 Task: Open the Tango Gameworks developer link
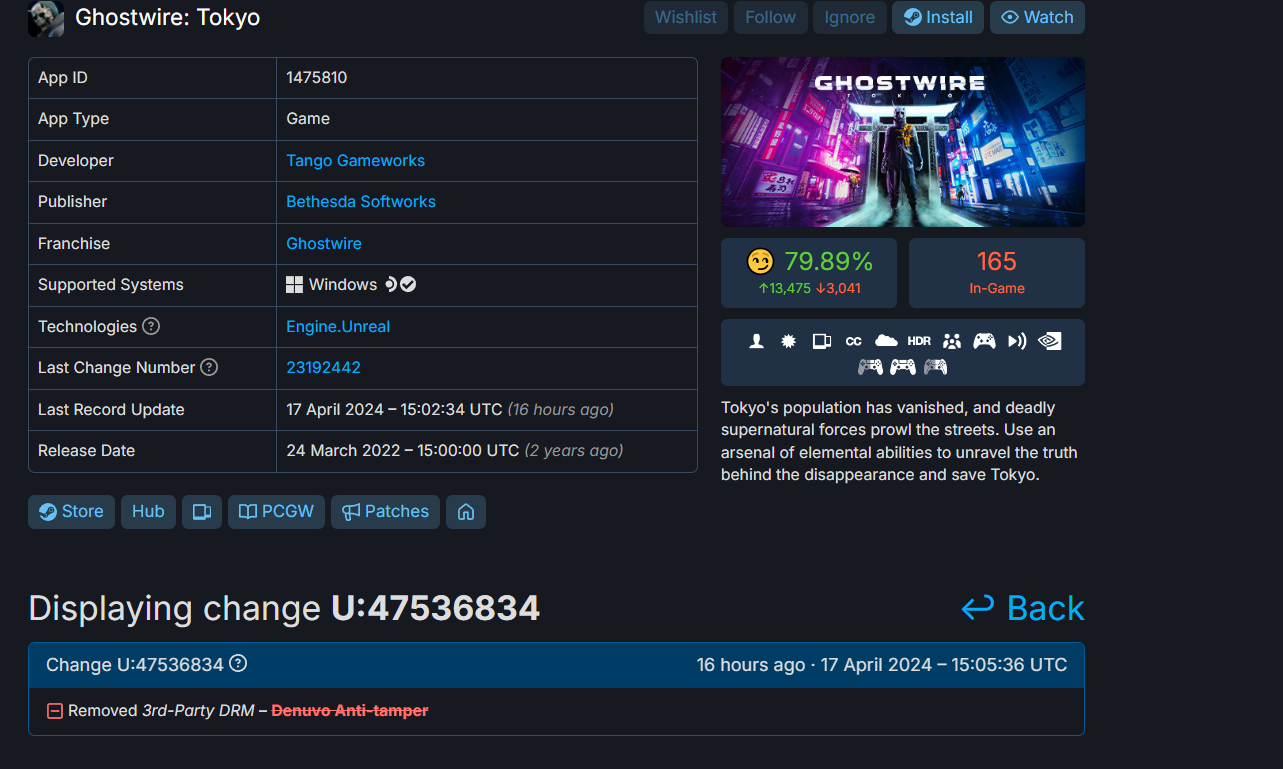[355, 160]
